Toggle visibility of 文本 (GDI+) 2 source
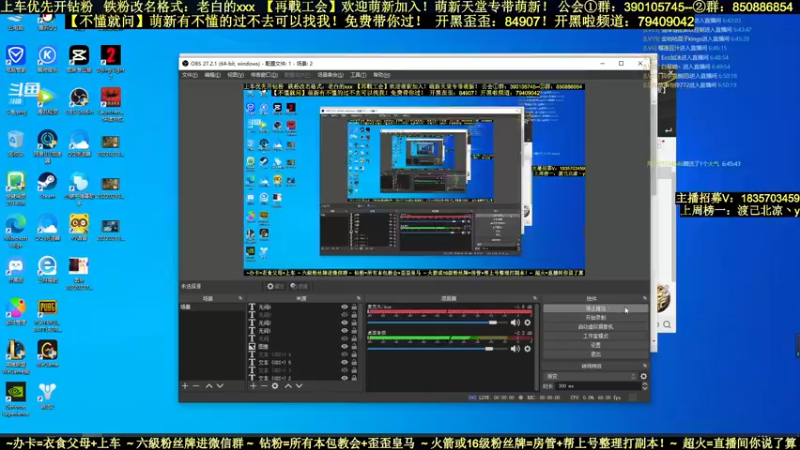 pos(344,378)
